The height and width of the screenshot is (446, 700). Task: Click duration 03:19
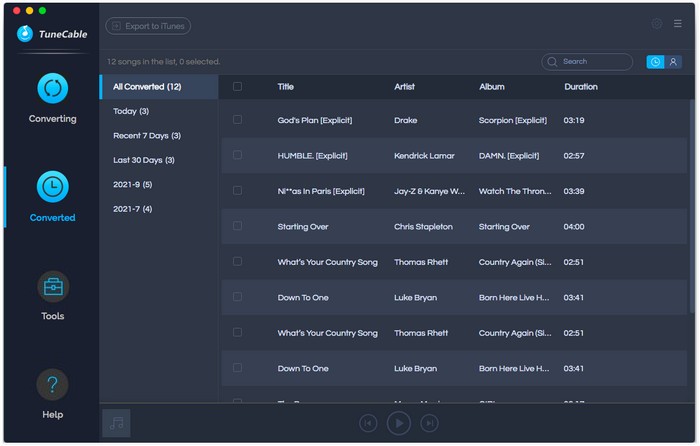pyautogui.click(x=574, y=121)
